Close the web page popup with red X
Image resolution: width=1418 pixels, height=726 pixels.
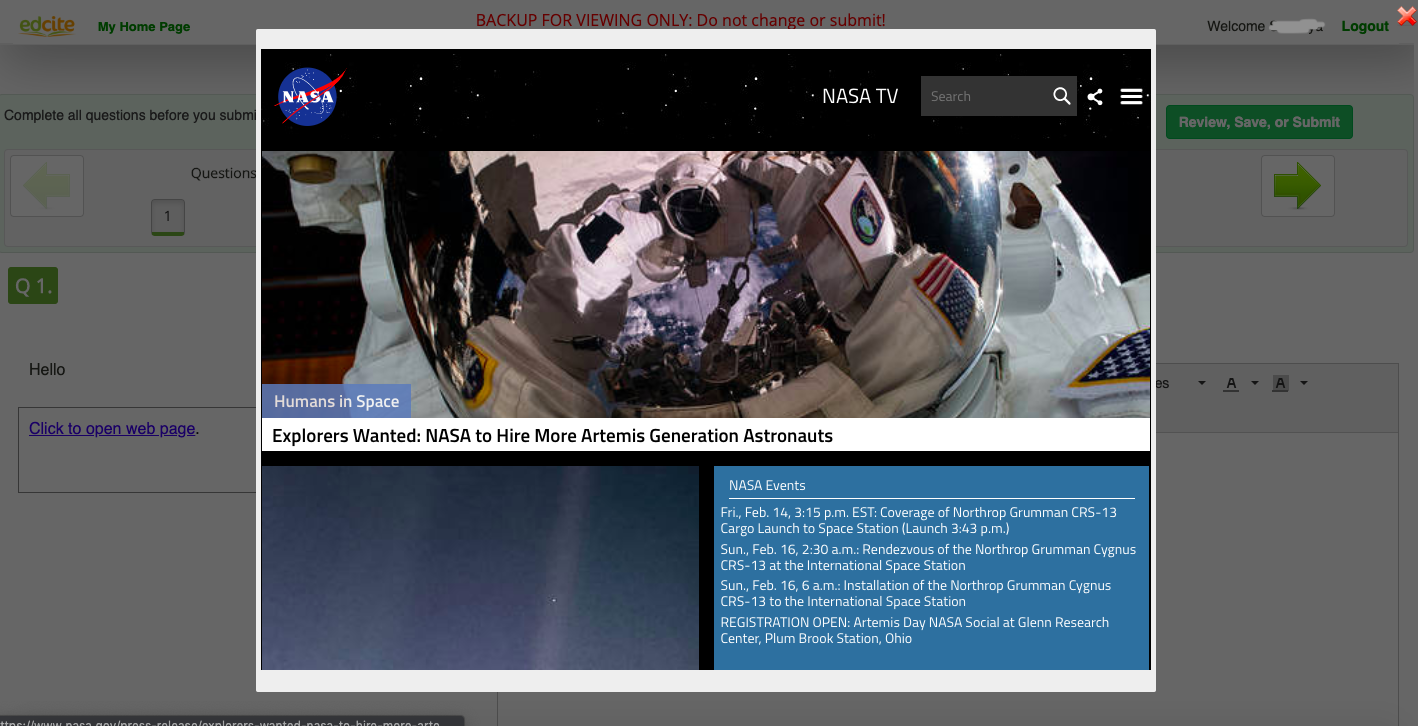[x=1406, y=16]
